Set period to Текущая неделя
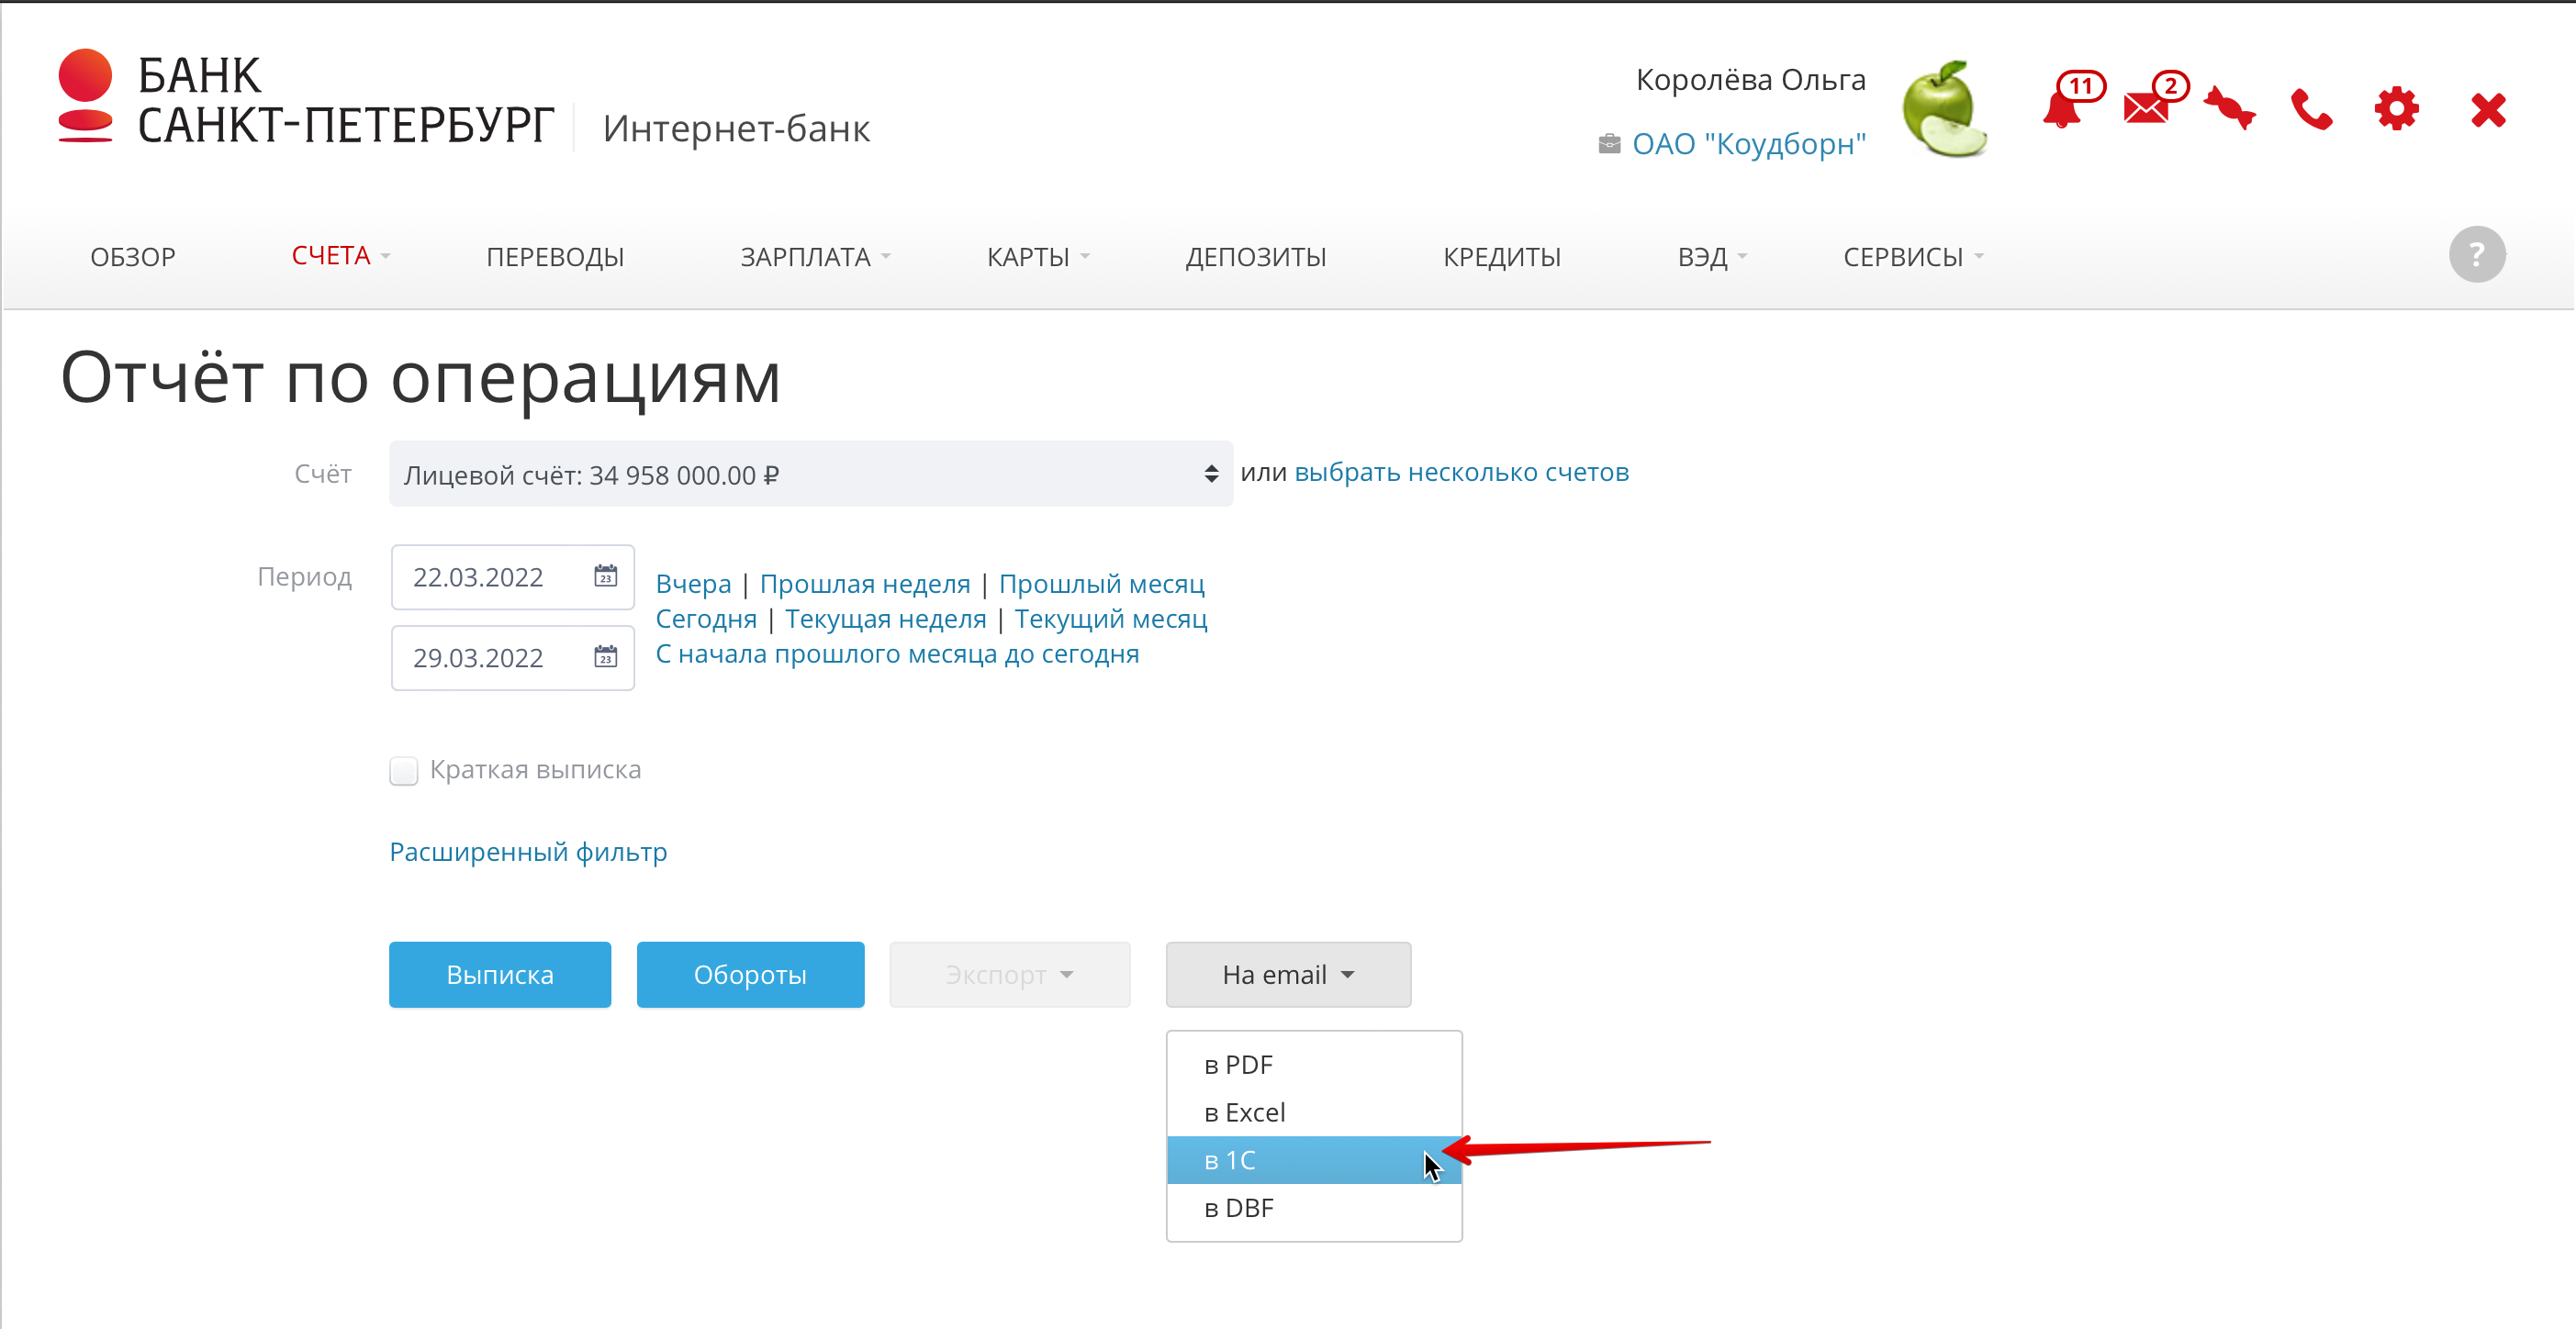This screenshot has width=2576, height=1329. (x=885, y=619)
